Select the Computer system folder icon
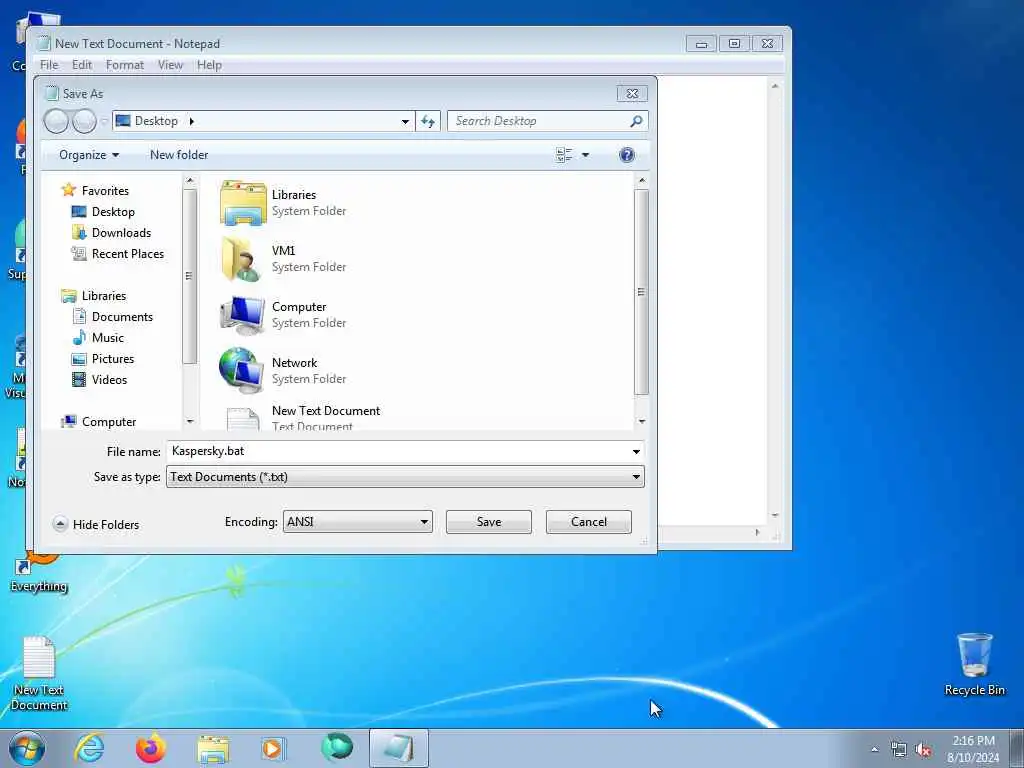 click(x=242, y=315)
